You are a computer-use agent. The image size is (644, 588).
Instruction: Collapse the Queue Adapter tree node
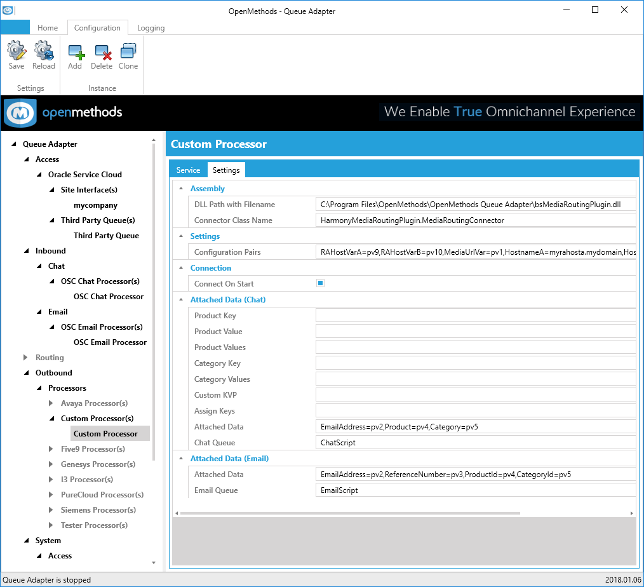click(14, 144)
